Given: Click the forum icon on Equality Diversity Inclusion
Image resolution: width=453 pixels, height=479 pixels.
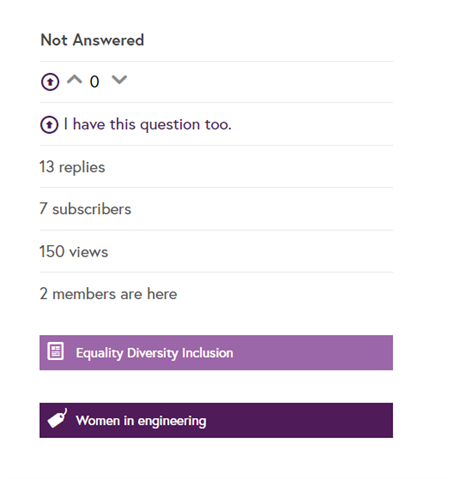Looking at the screenshot, I should [55, 351].
